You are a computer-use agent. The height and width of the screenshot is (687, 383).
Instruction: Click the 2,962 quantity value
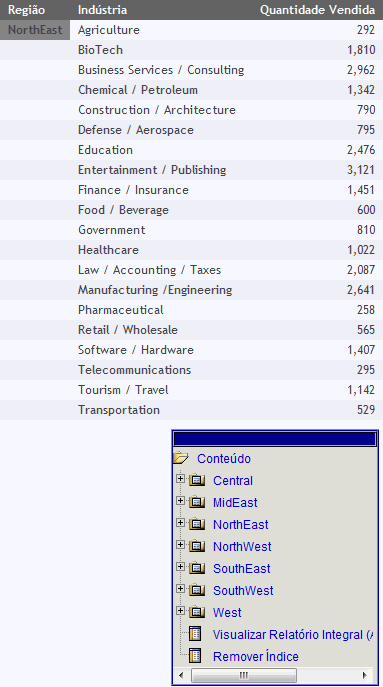pos(361,70)
